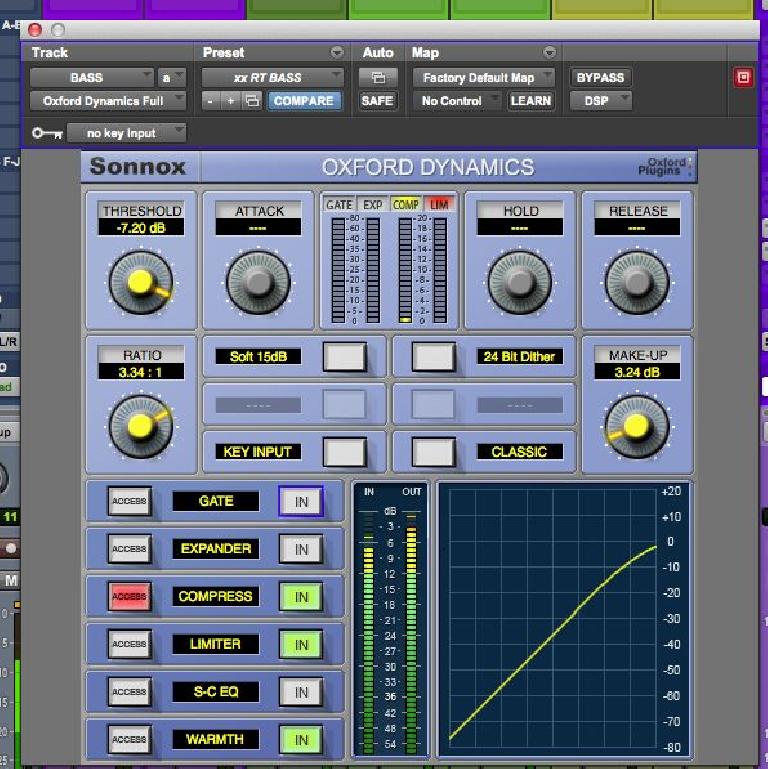Image resolution: width=768 pixels, height=769 pixels.
Task: Open the Oxford Dynamics Full plugin selector
Action: click(107, 101)
